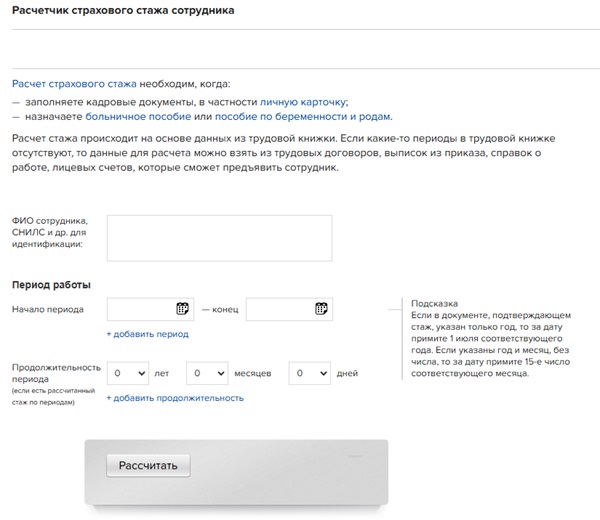The height and width of the screenshot is (520, 600).
Task: Expand the years (лет) dropdown
Action: pyautogui.click(x=128, y=373)
